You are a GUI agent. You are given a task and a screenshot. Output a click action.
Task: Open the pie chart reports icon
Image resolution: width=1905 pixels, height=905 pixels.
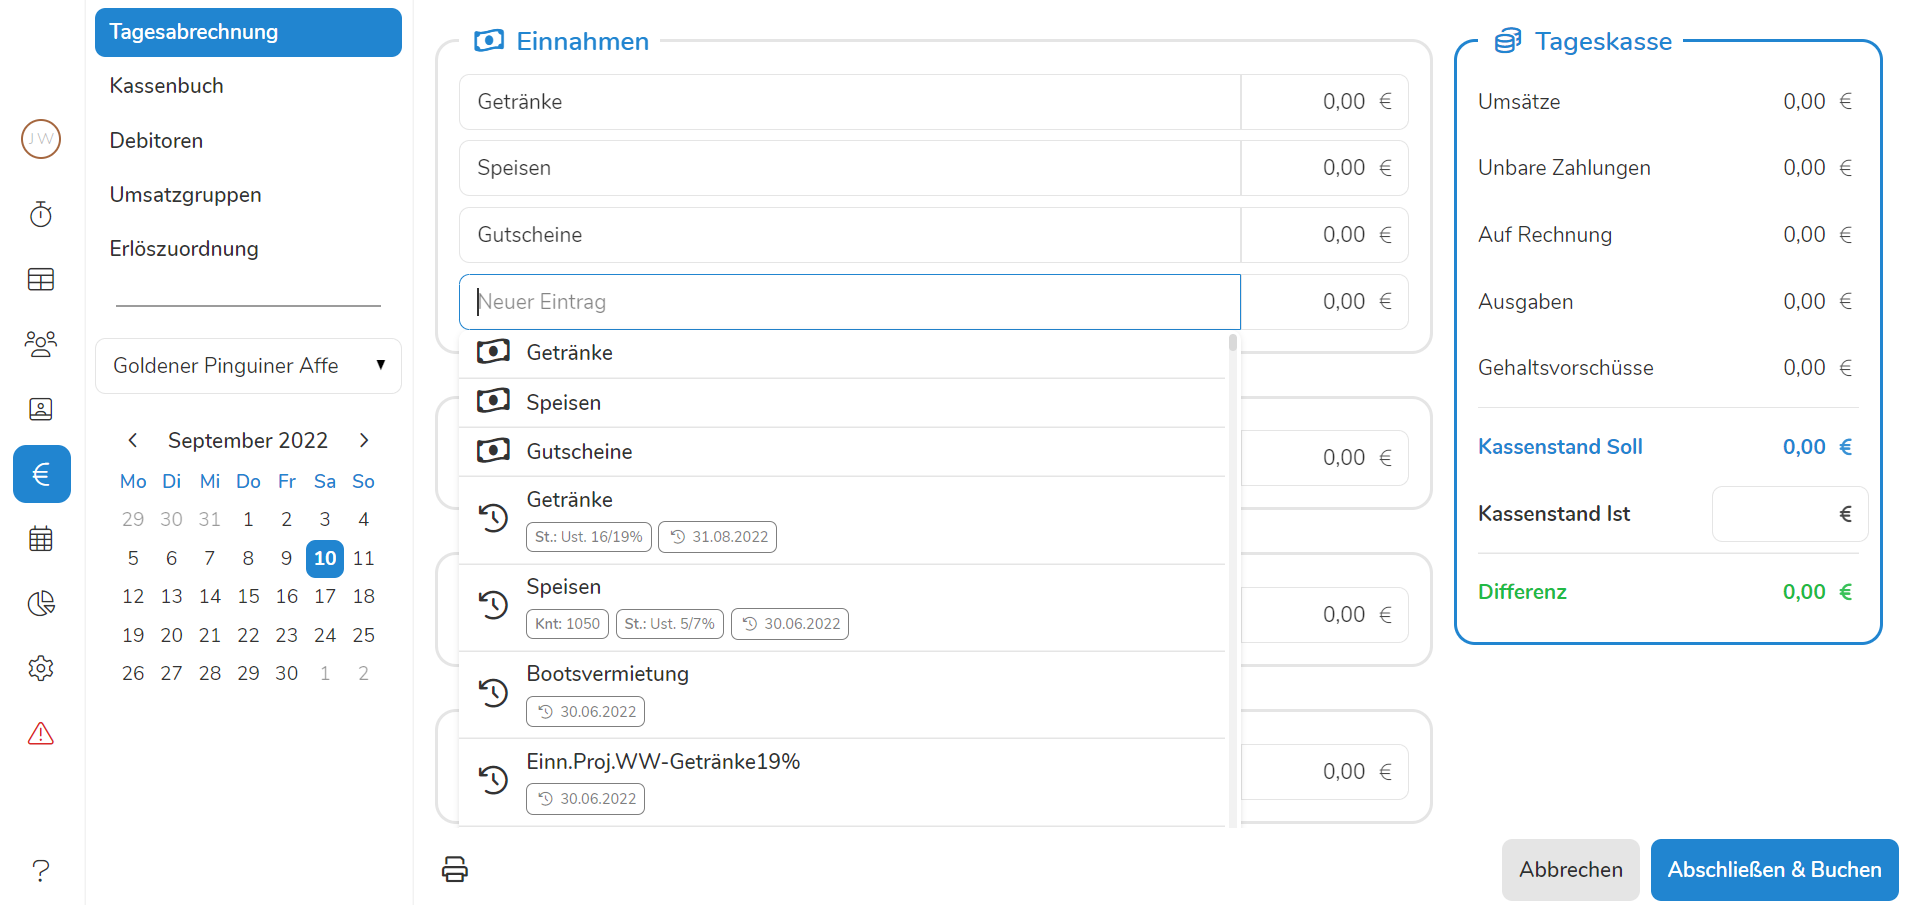point(41,603)
